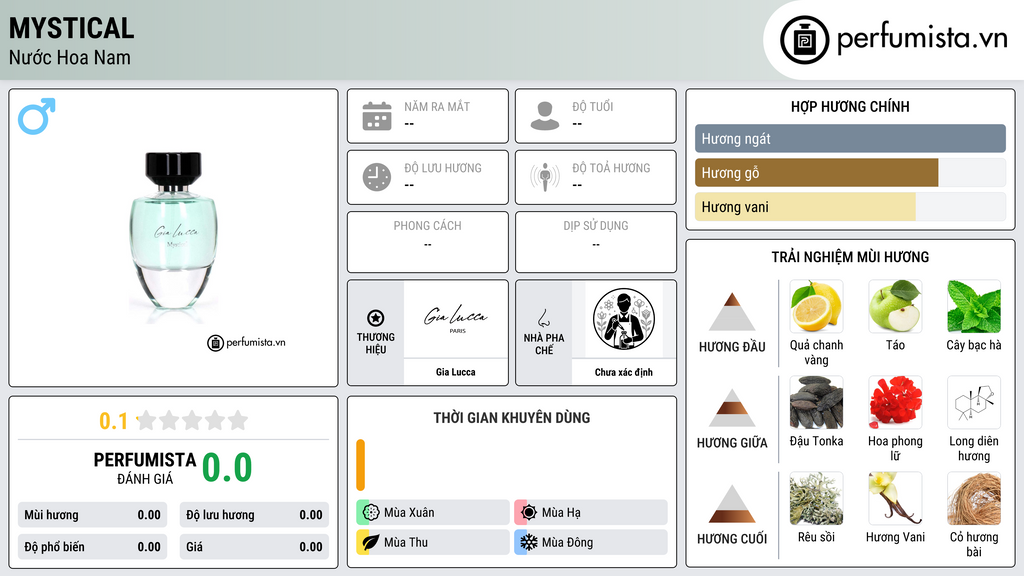Viewport: 1024px width, 576px height.
Task: Click the Táo green apple image
Action: pos(895,307)
